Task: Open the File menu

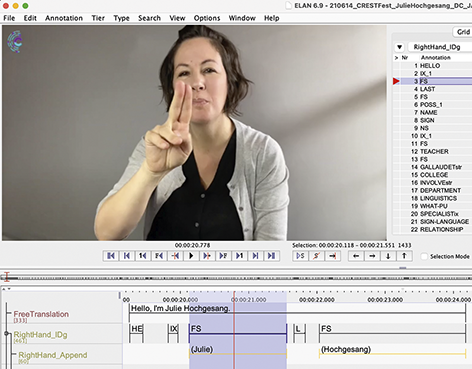Action: pos(9,18)
